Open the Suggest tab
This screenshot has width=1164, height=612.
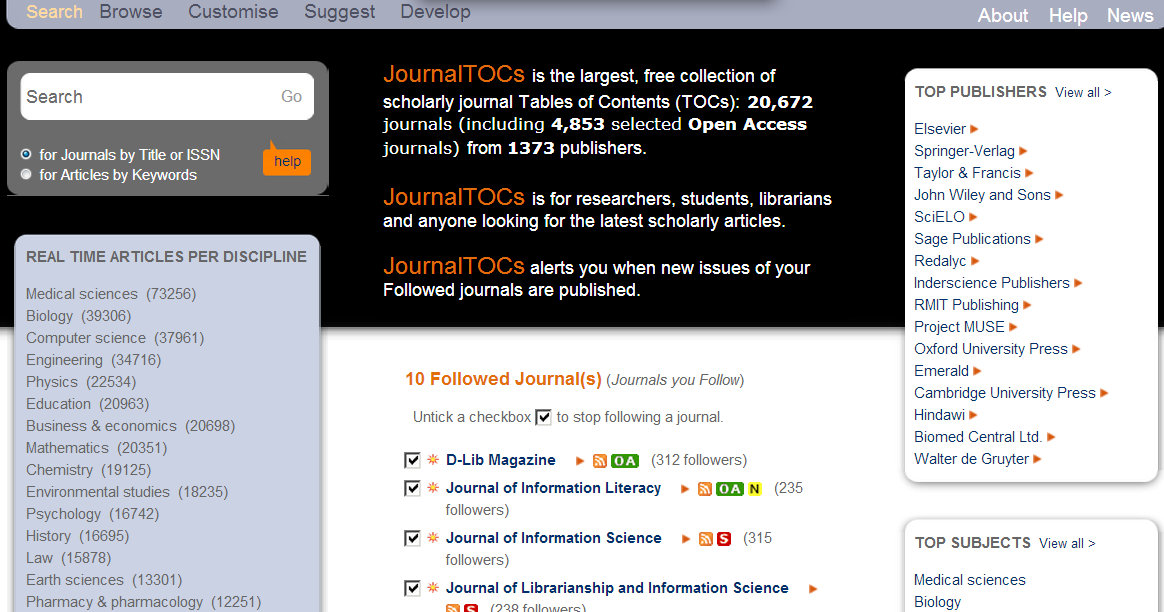[339, 12]
